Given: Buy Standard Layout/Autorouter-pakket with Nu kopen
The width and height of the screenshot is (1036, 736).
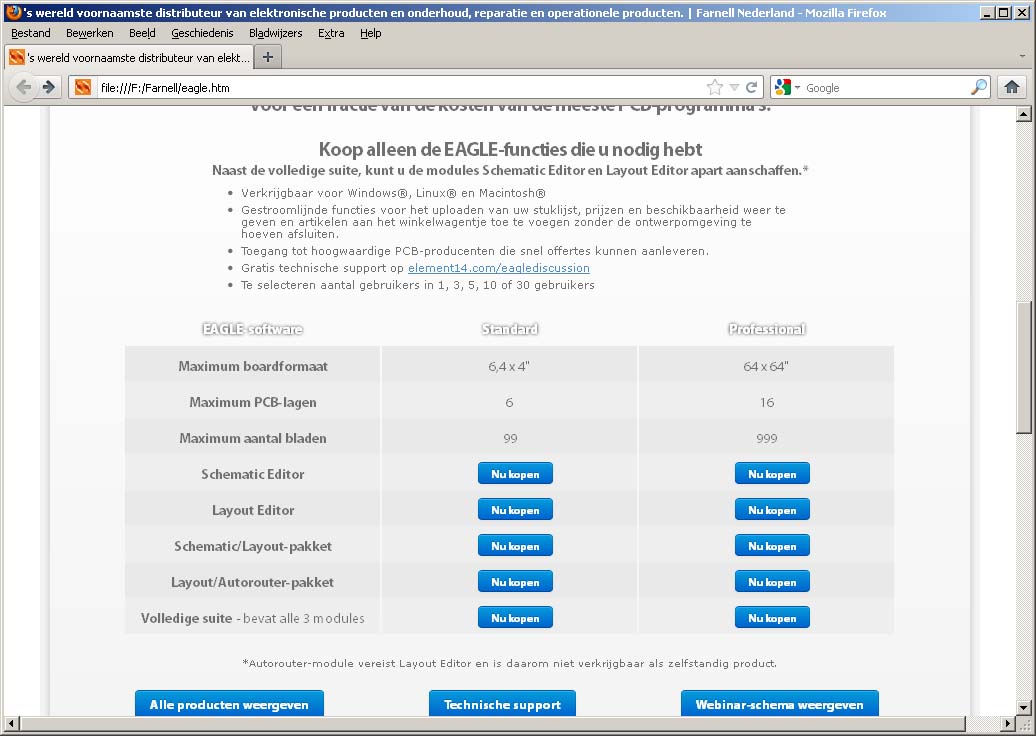Looking at the screenshot, I should (x=515, y=582).
